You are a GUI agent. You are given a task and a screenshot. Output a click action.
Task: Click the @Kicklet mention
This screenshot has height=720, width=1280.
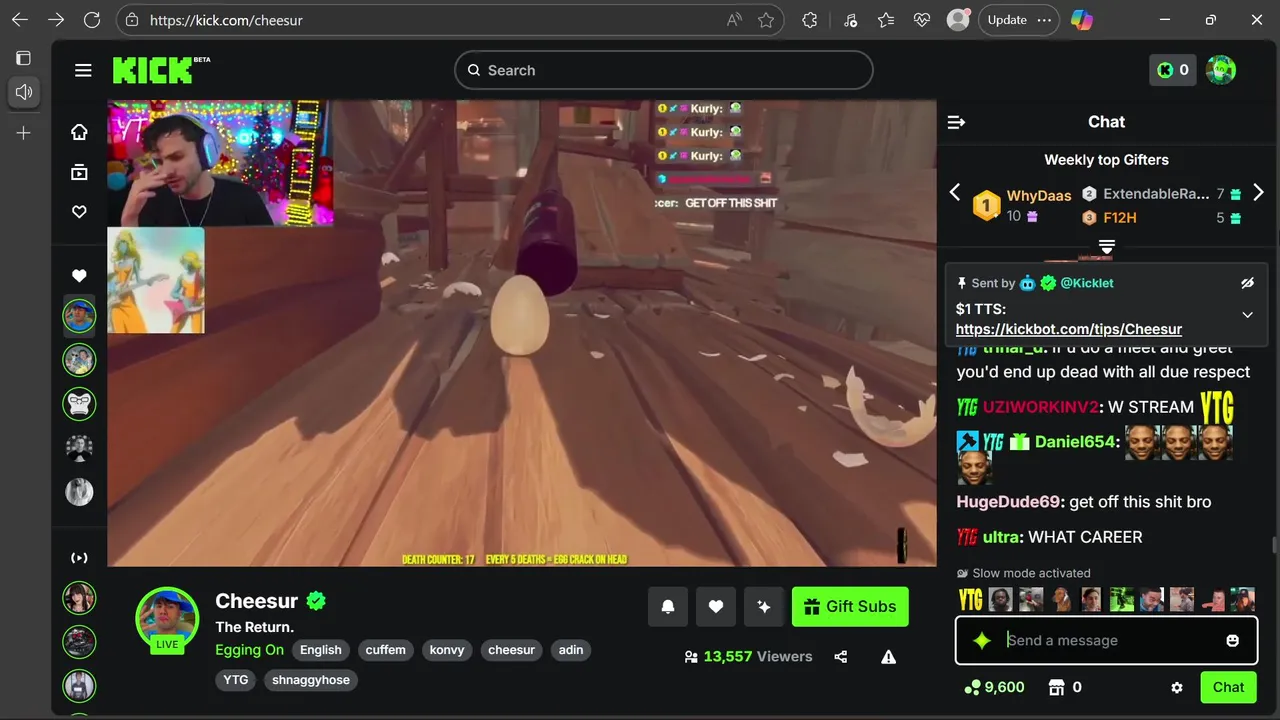[x=1086, y=283]
